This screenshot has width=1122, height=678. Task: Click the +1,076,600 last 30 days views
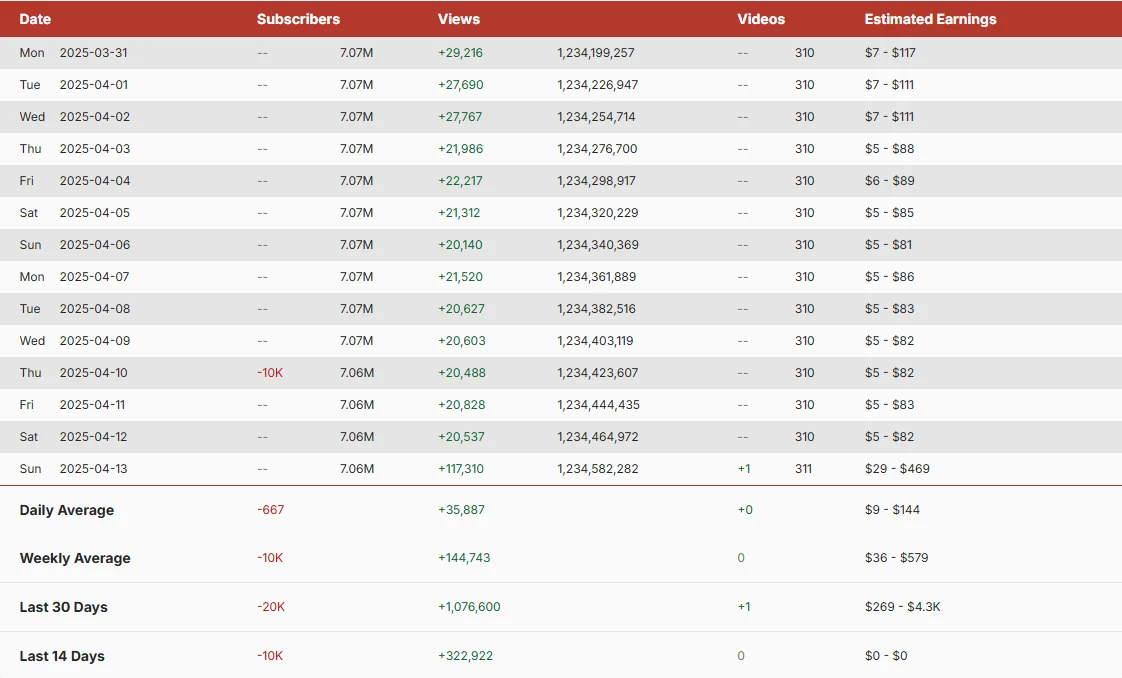[469, 607]
